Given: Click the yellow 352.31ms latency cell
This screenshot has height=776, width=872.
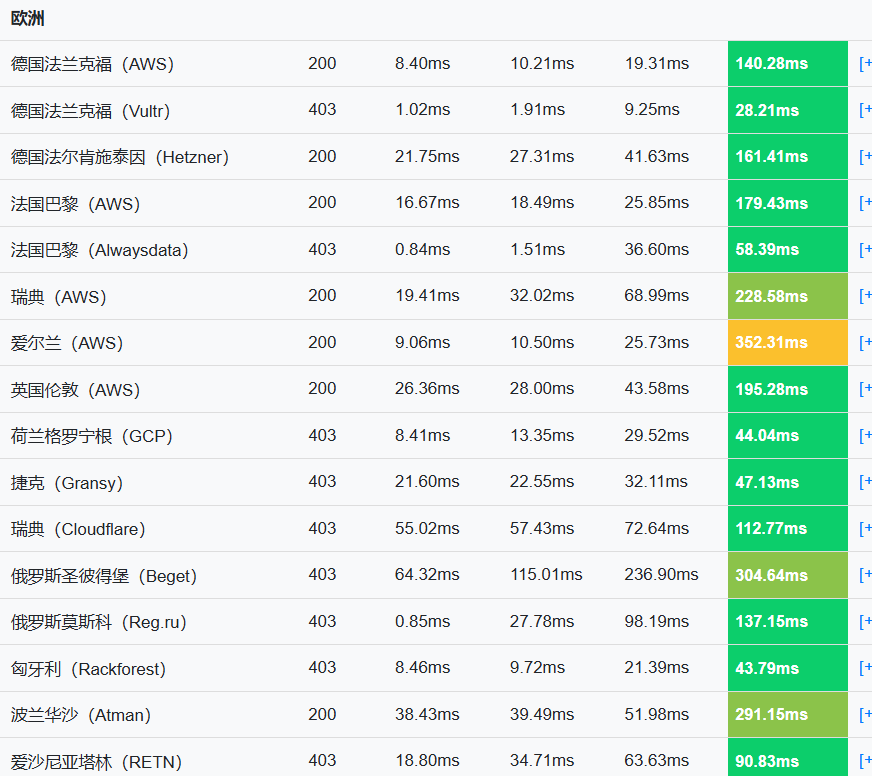Looking at the screenshot, I should 787,342.
